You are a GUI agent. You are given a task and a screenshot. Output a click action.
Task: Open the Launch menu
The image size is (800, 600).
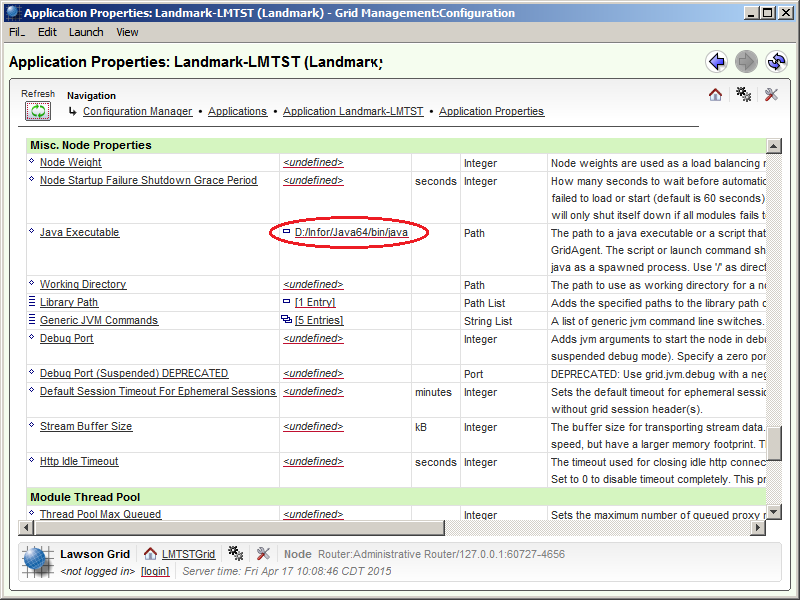pos(86,32)
